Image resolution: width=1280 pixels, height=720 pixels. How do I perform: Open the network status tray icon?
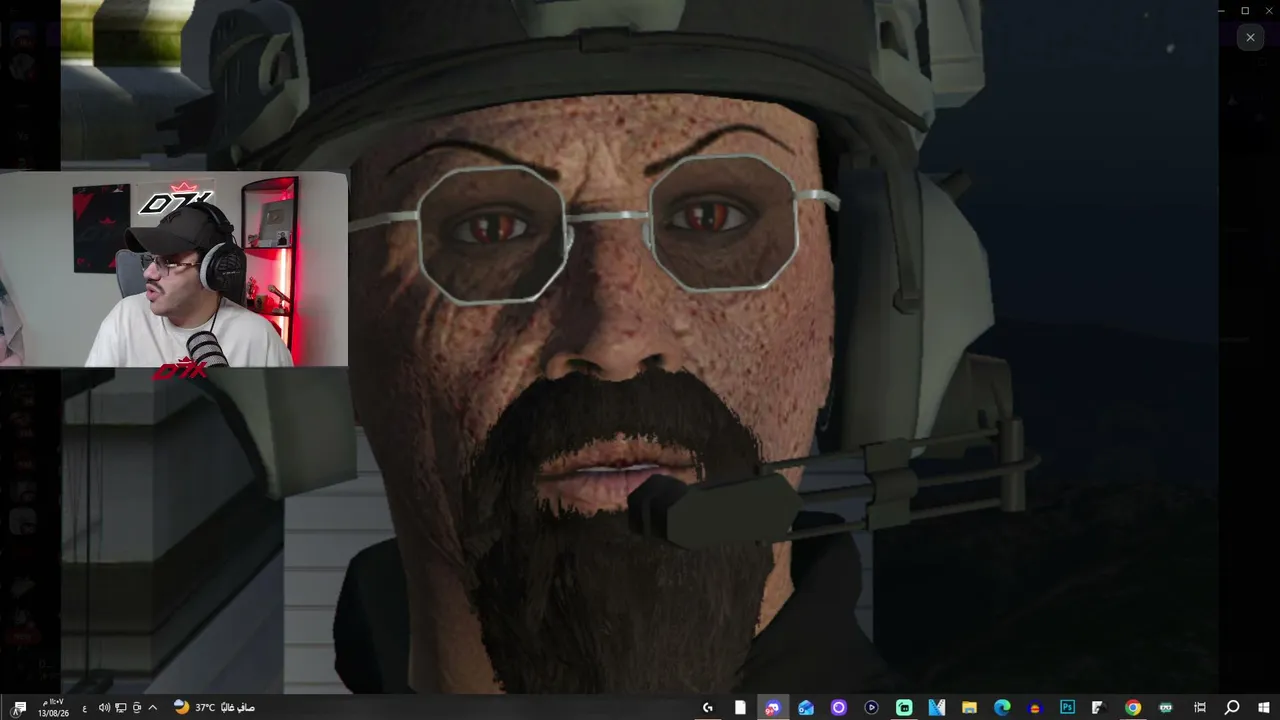120,708
